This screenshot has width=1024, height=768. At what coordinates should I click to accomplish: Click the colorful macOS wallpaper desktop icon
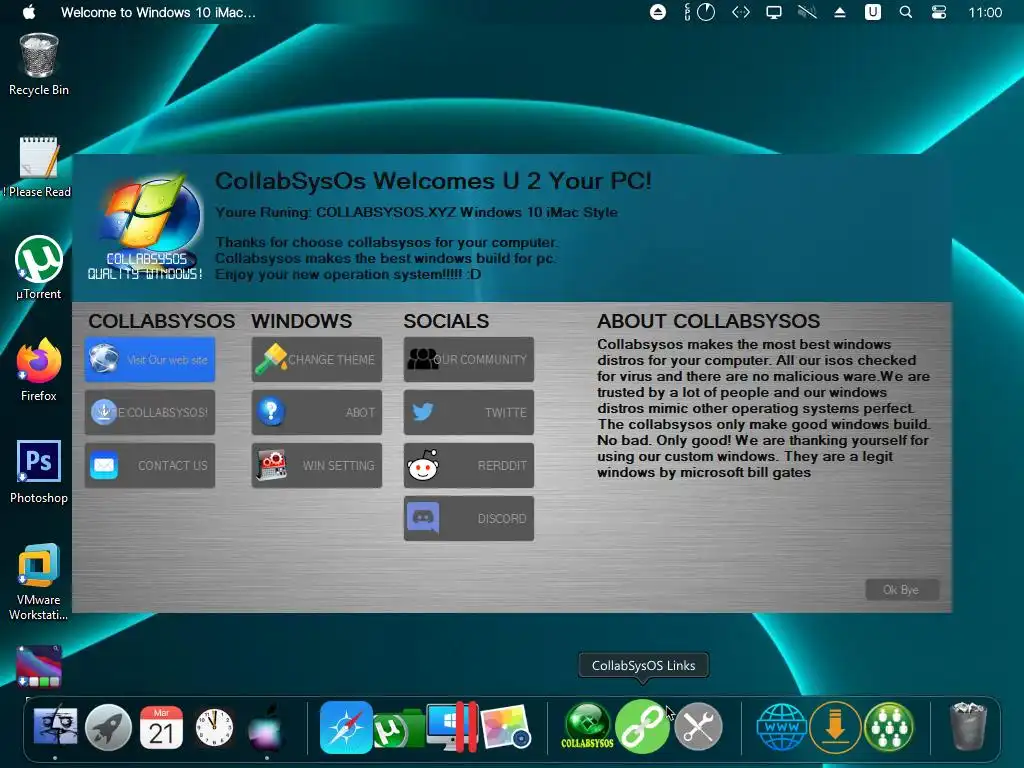[x=39, y=667]
